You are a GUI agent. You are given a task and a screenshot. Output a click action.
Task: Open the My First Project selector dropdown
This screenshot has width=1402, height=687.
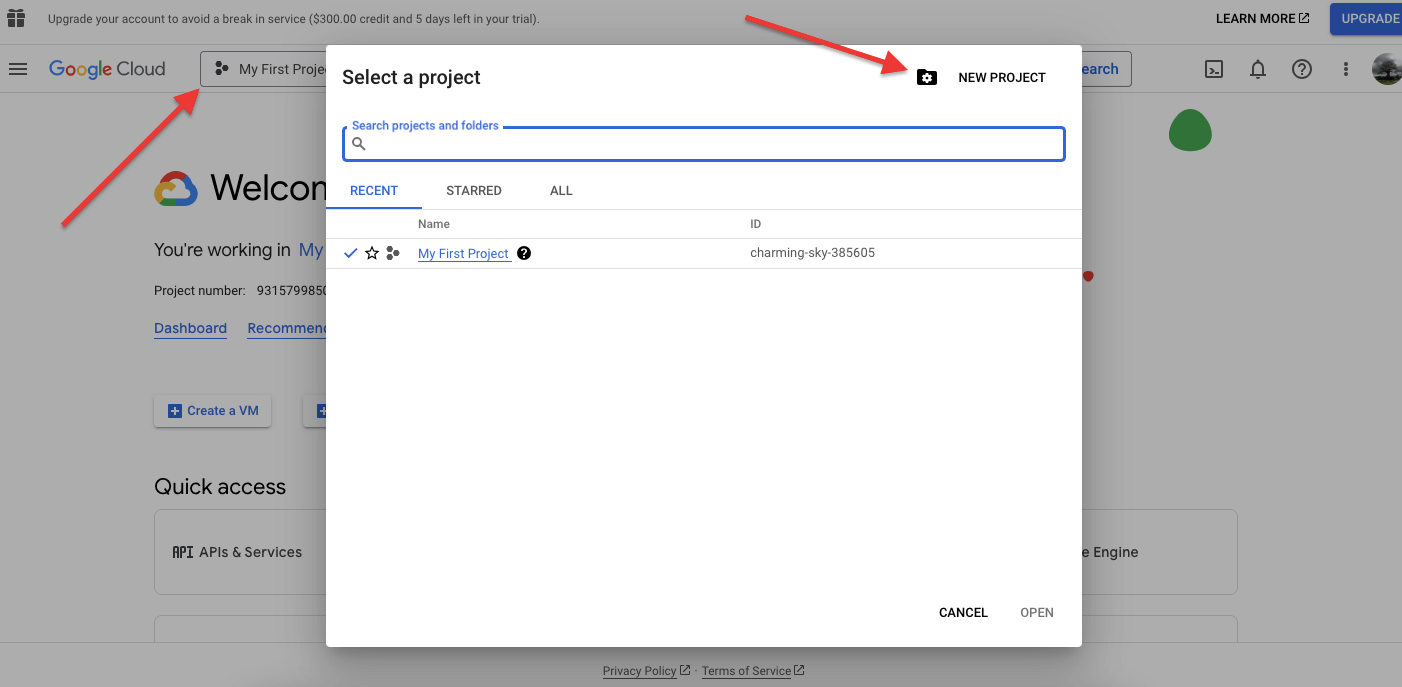264,69
